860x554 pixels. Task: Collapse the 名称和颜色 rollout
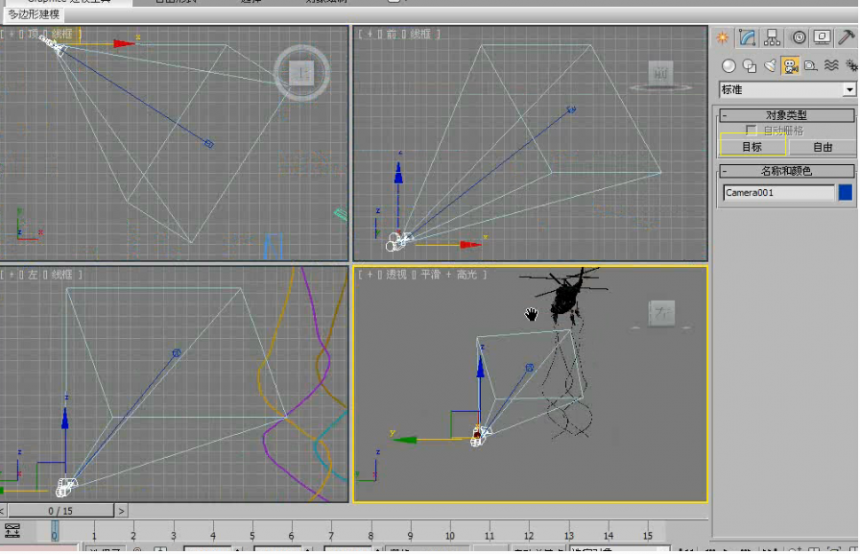click(787, 171)
